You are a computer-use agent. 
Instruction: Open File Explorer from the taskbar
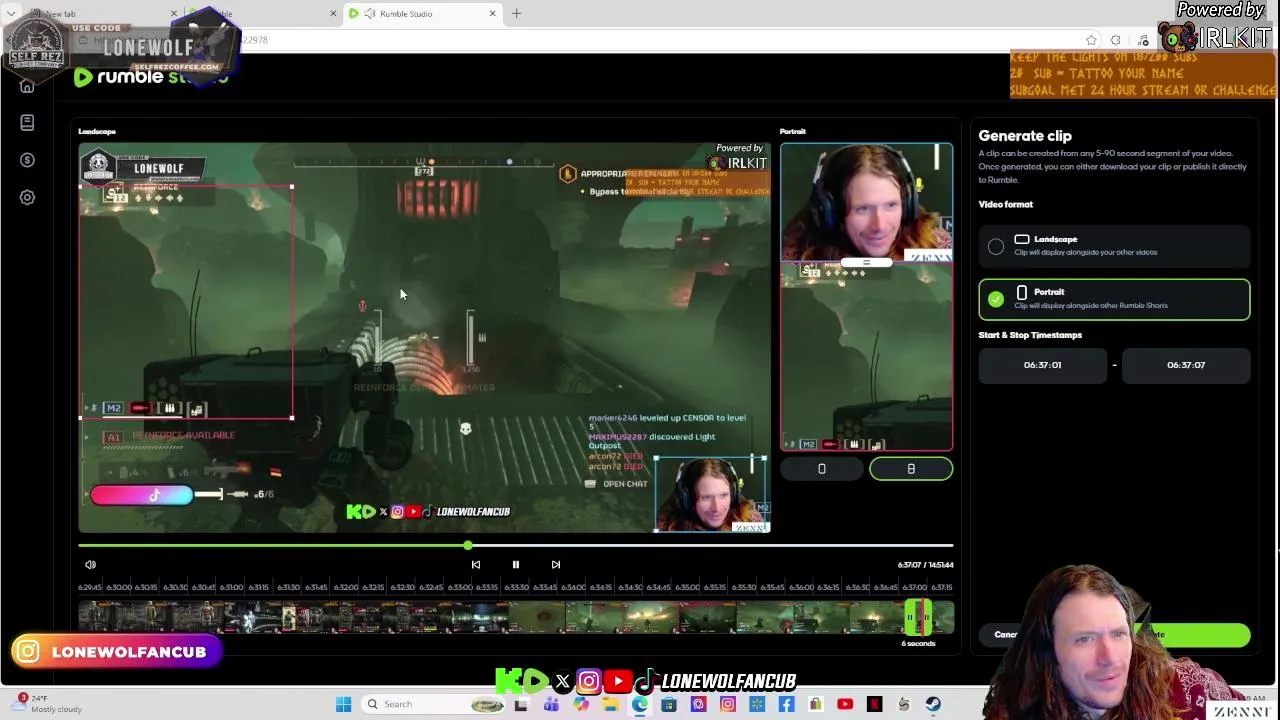pyautogui.click(x=610, y=705)
